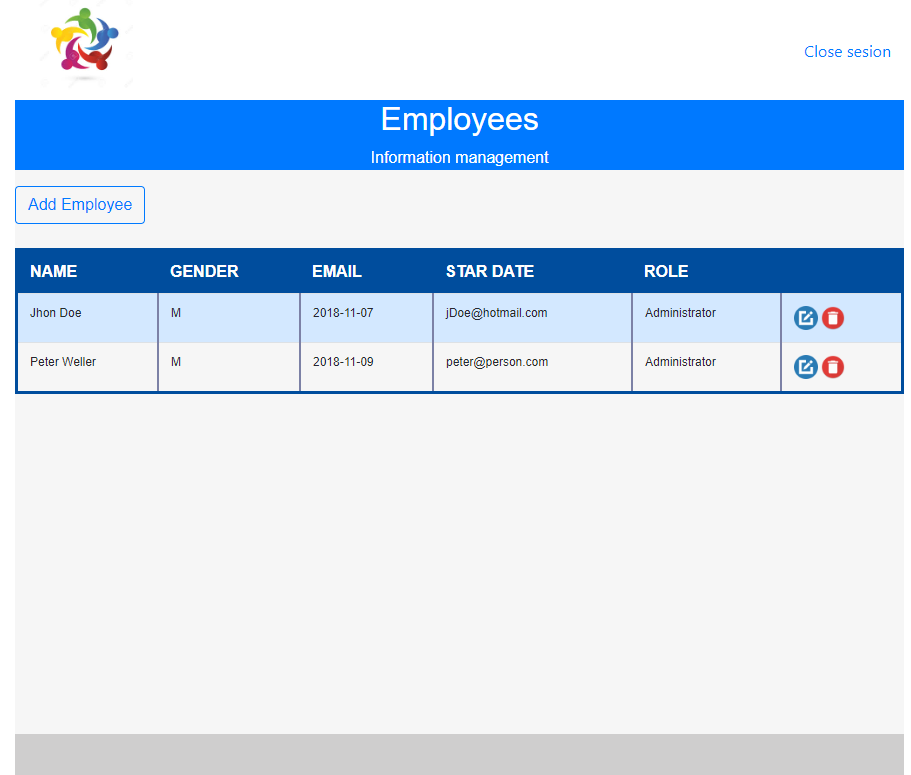
Task: Click the edit icon for Peter Weller
Action: [x=805, y=367]
